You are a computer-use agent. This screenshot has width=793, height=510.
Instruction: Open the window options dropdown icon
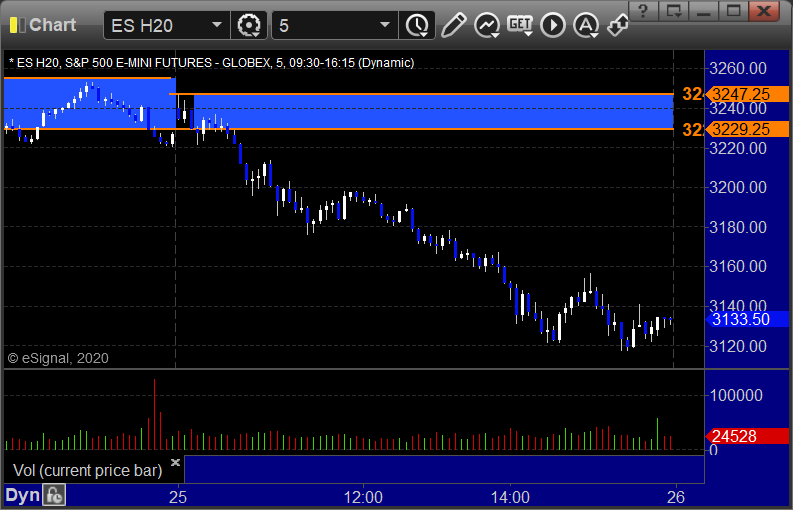(x=673, y=10)
